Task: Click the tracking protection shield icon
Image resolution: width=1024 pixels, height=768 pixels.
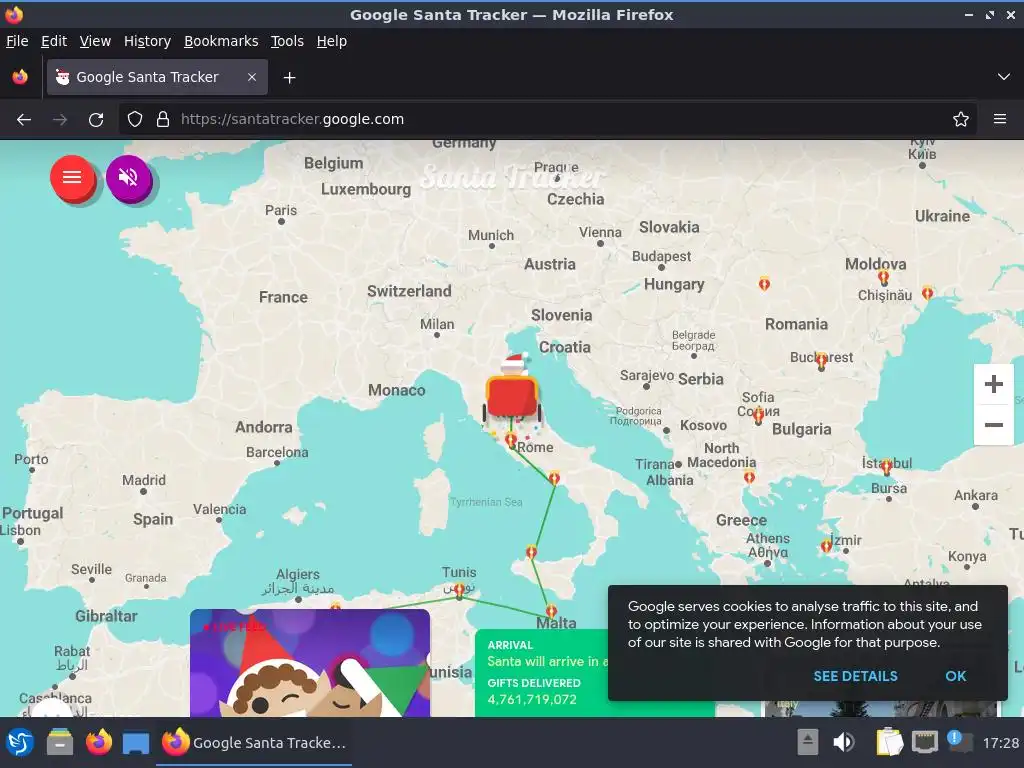Action: pyautogui.click(x=135, y=120)
